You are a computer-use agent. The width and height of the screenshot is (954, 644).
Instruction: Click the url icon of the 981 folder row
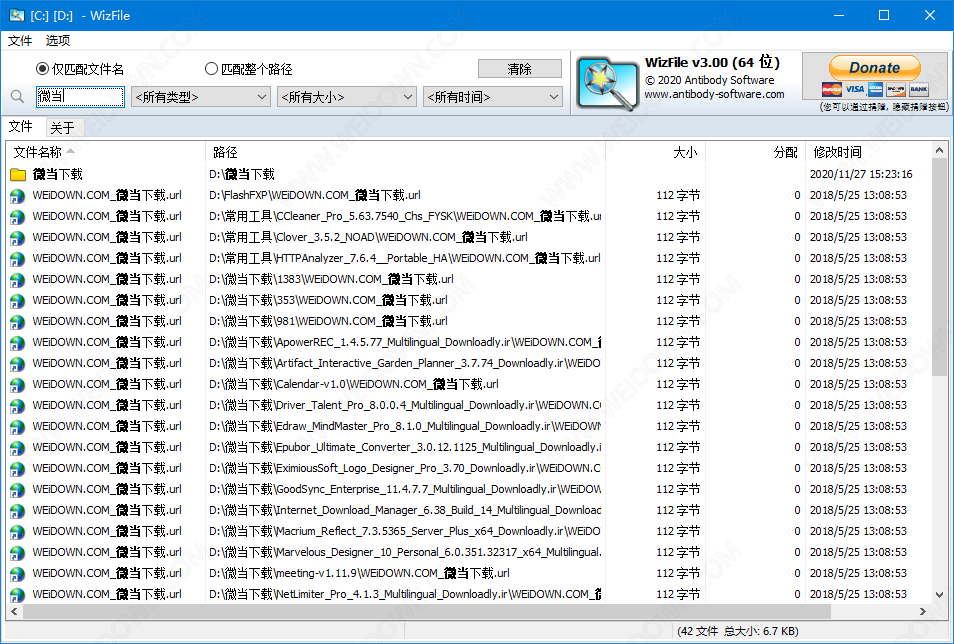click(18, 322)
